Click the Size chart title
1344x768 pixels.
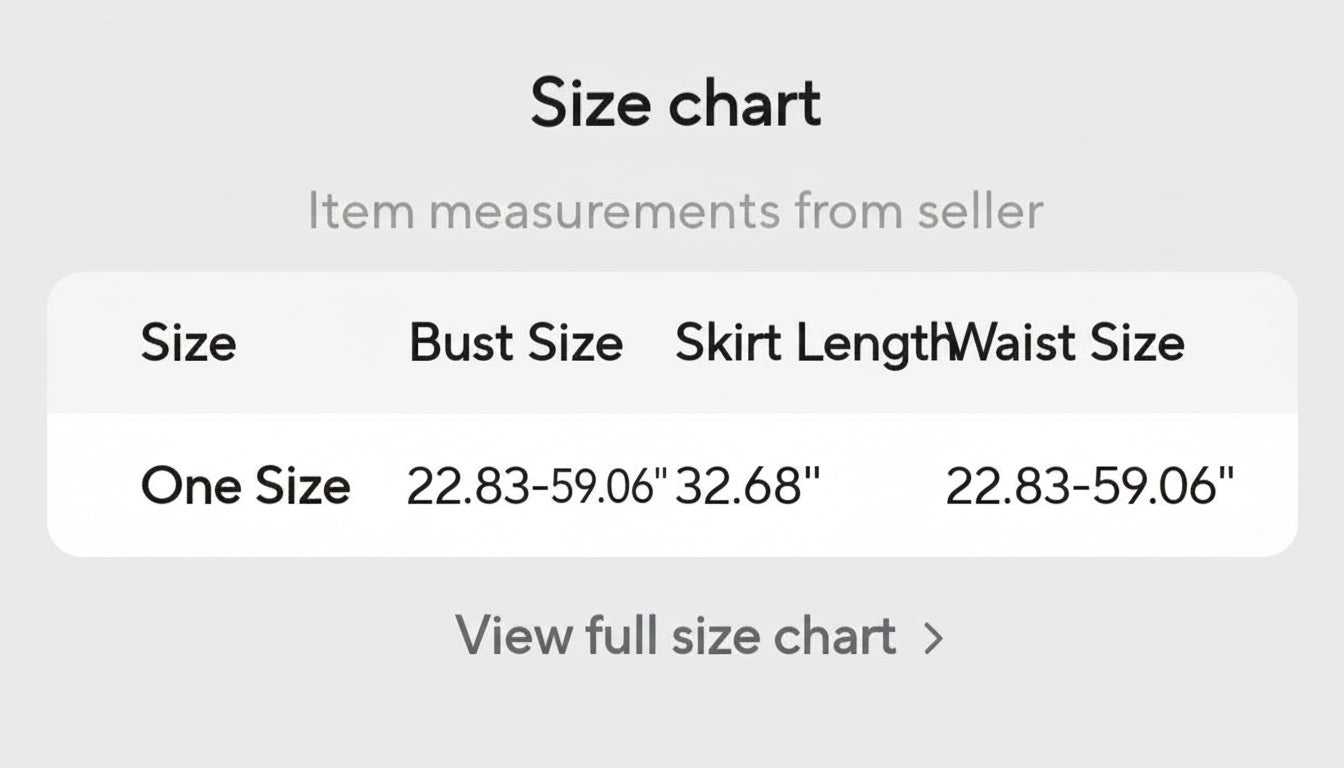(676, 100)
